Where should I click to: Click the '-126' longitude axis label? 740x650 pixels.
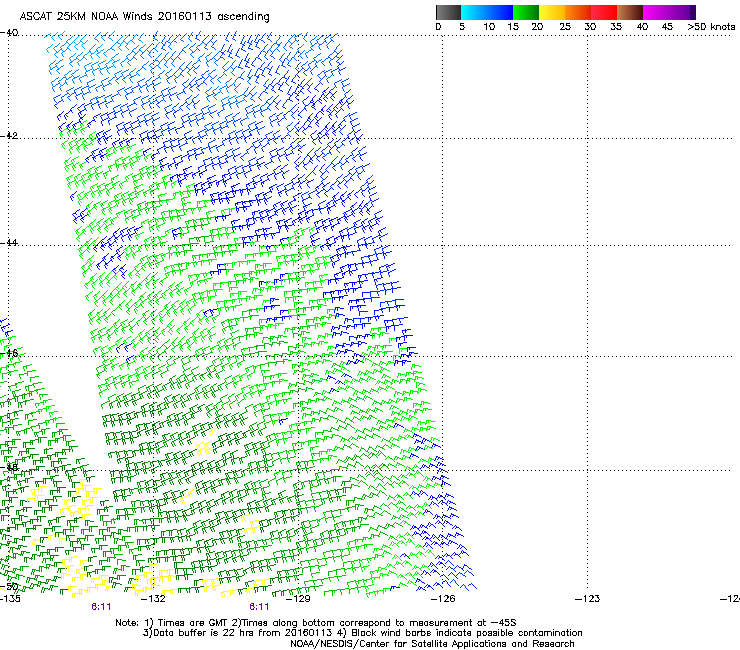pos(443,599)
